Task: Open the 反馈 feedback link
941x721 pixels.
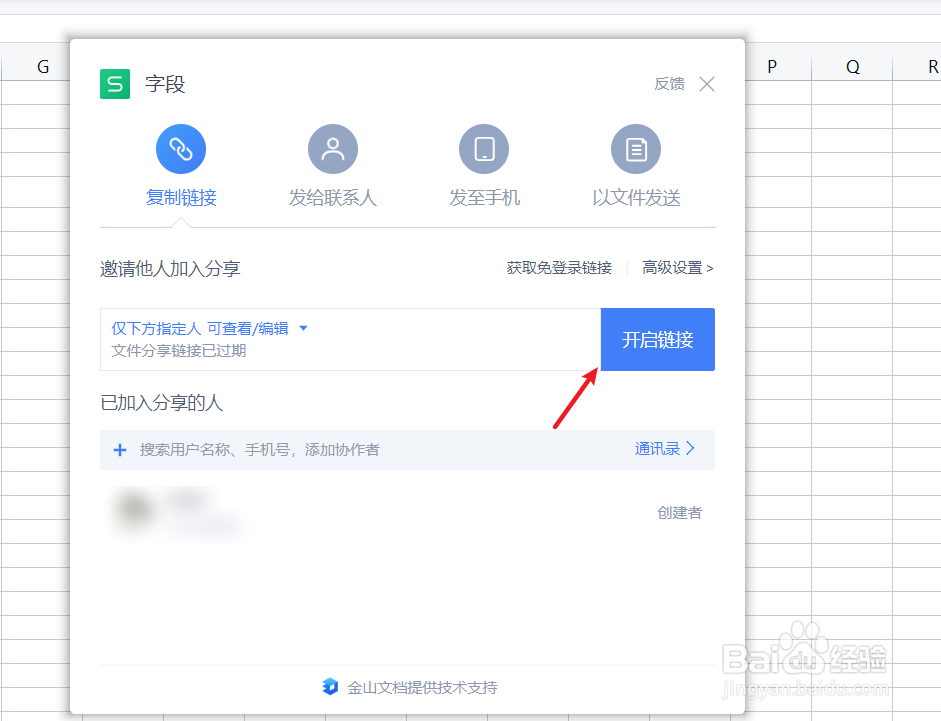Action: (x=669, y=84)
